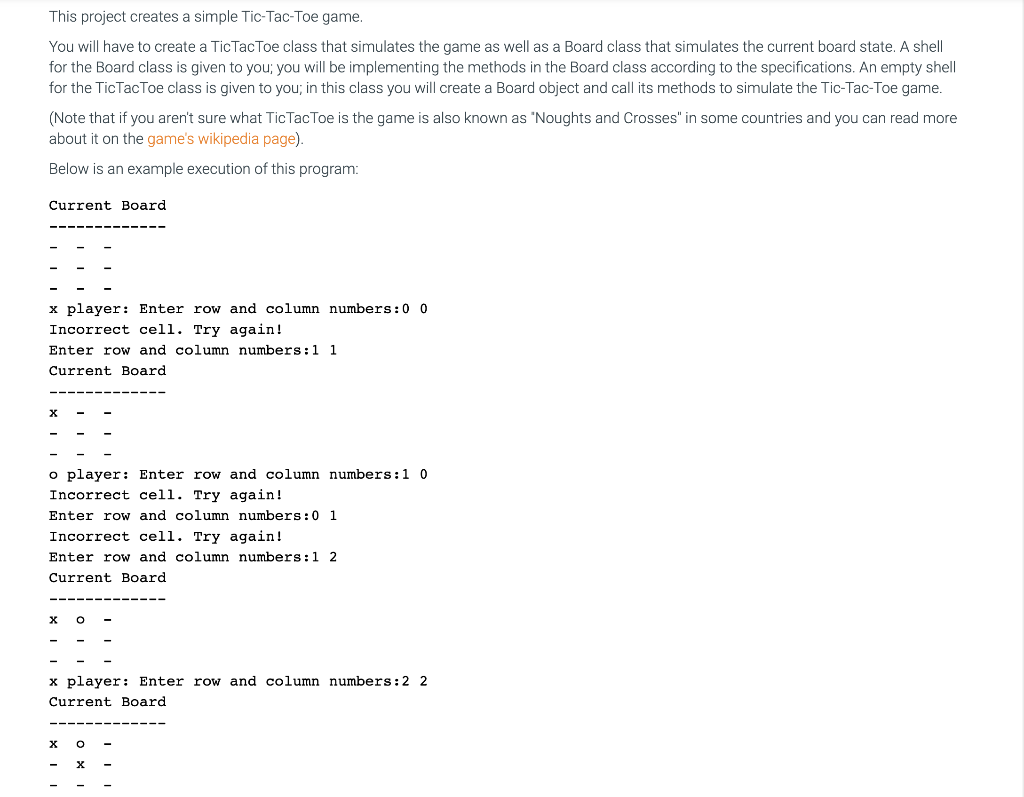Click the 'Enter row and column numbers:0 1' line

pos(193,516)
